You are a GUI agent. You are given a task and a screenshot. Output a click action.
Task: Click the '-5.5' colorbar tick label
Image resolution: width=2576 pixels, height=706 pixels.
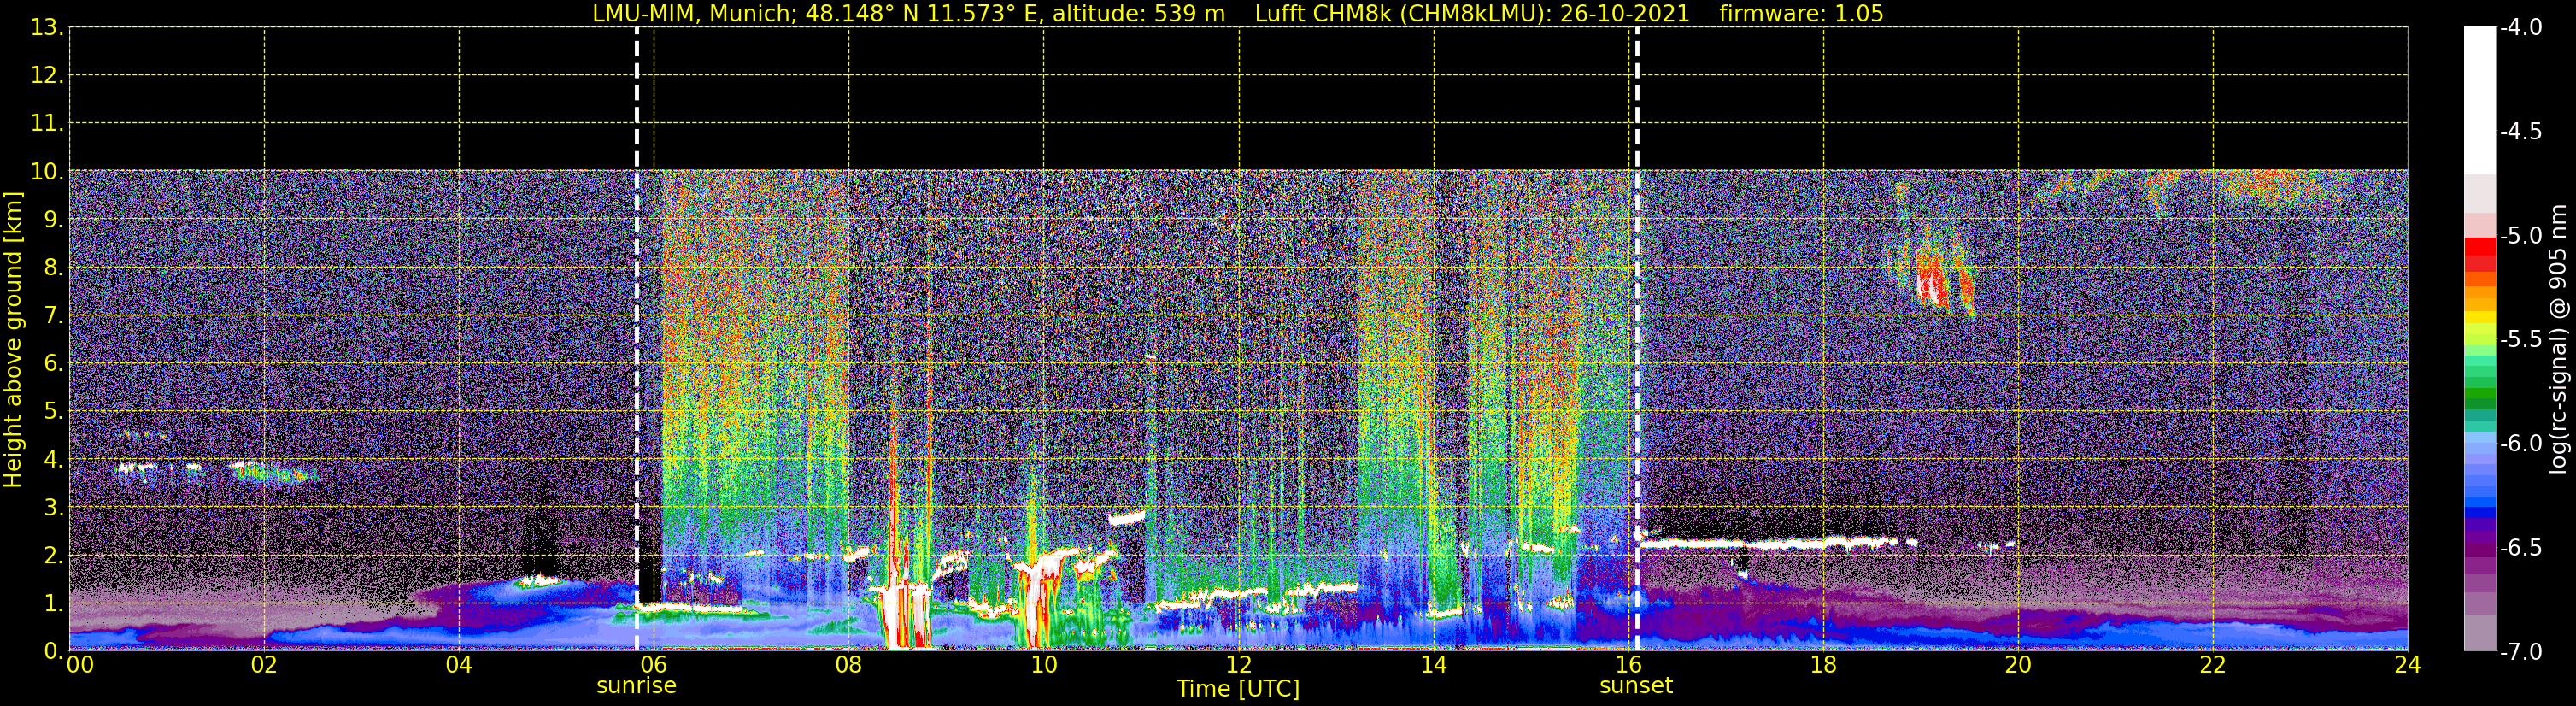(2521, 339)
